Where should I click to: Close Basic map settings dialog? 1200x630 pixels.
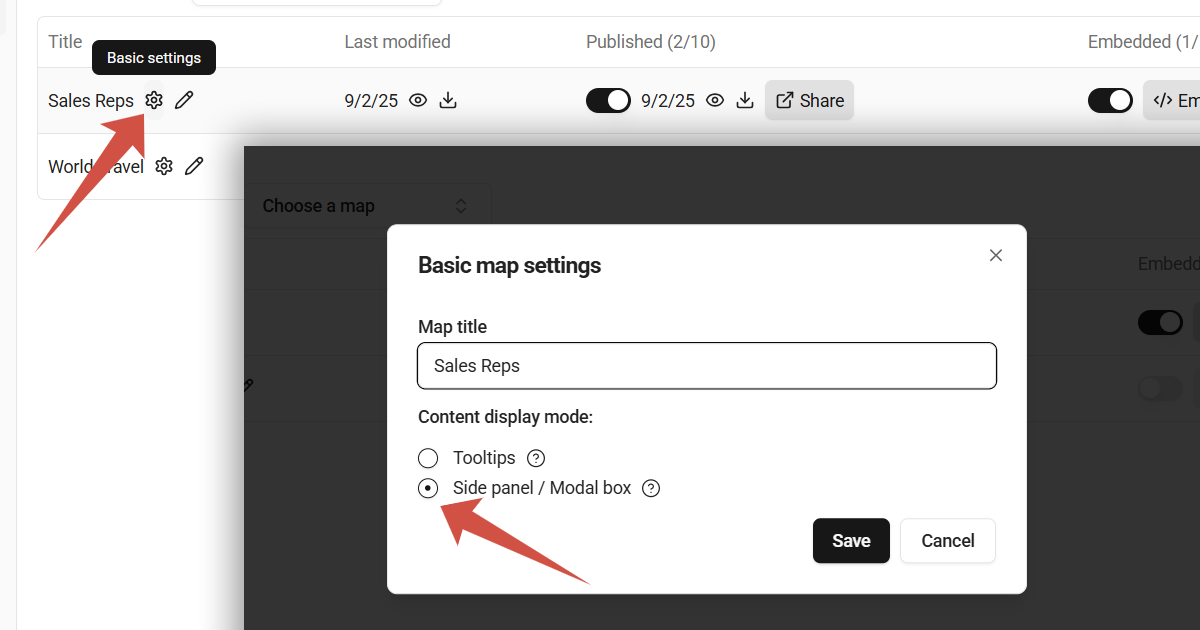(995, 255)
